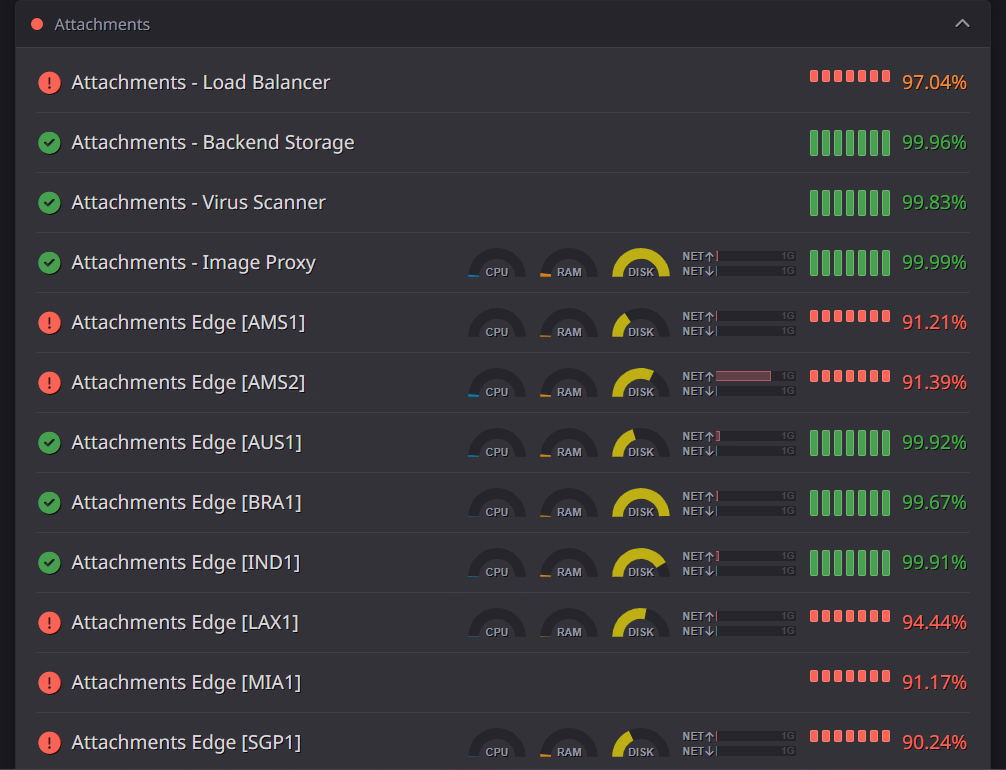Viewport: 1006px width, 770px height.
Task: Click the red alert icon for Load Balancer
Action: click(x=49, y=83)
